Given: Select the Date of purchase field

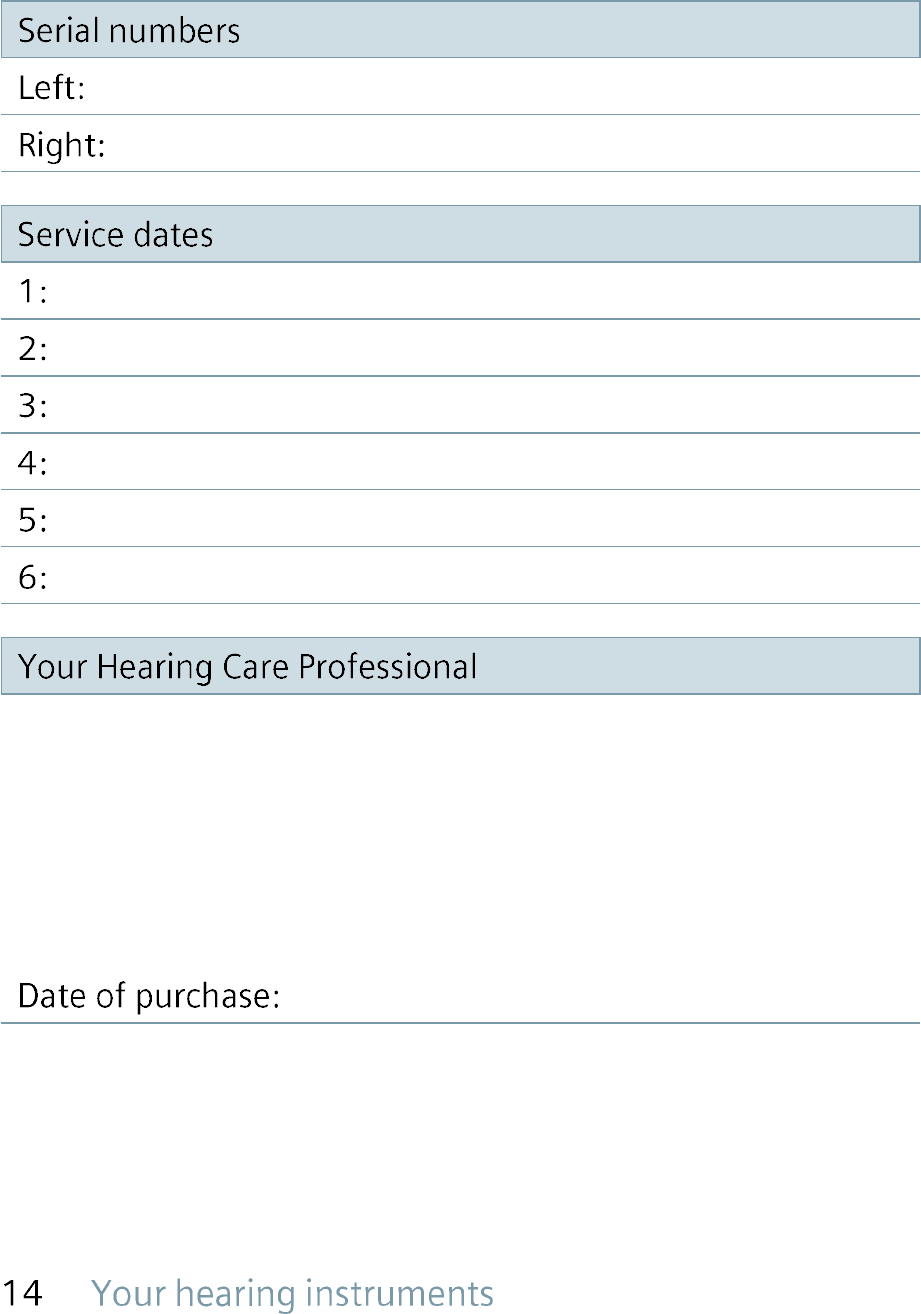Looking at the screenshot, I should [460, 996].
